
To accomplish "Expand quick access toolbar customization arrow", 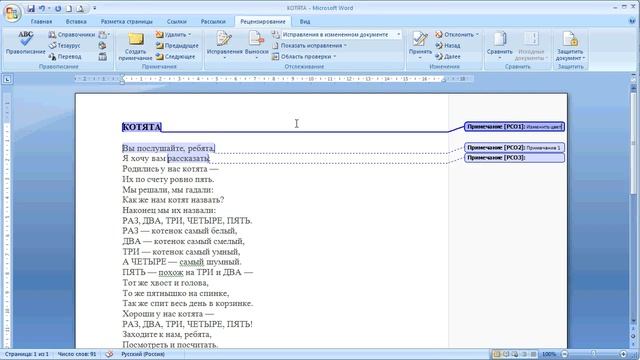I will (94, 8).
